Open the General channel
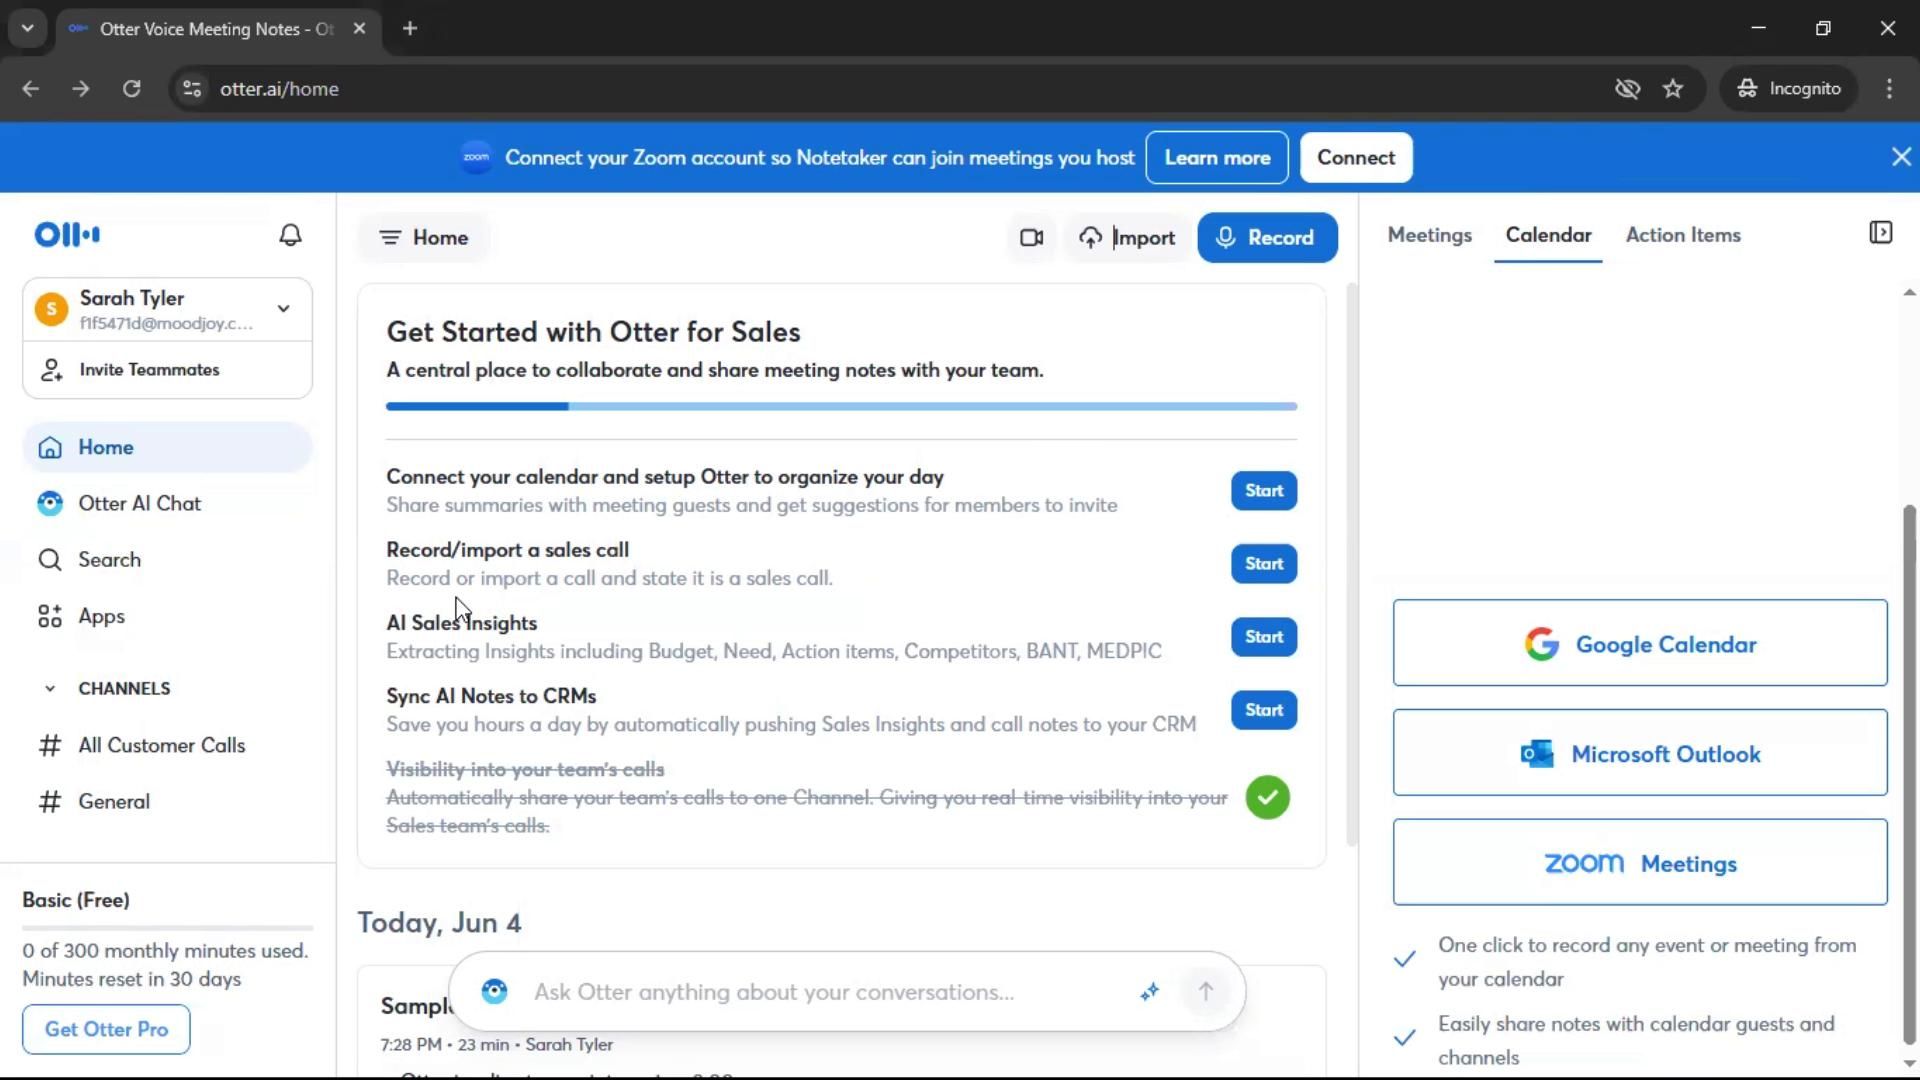 167,801
